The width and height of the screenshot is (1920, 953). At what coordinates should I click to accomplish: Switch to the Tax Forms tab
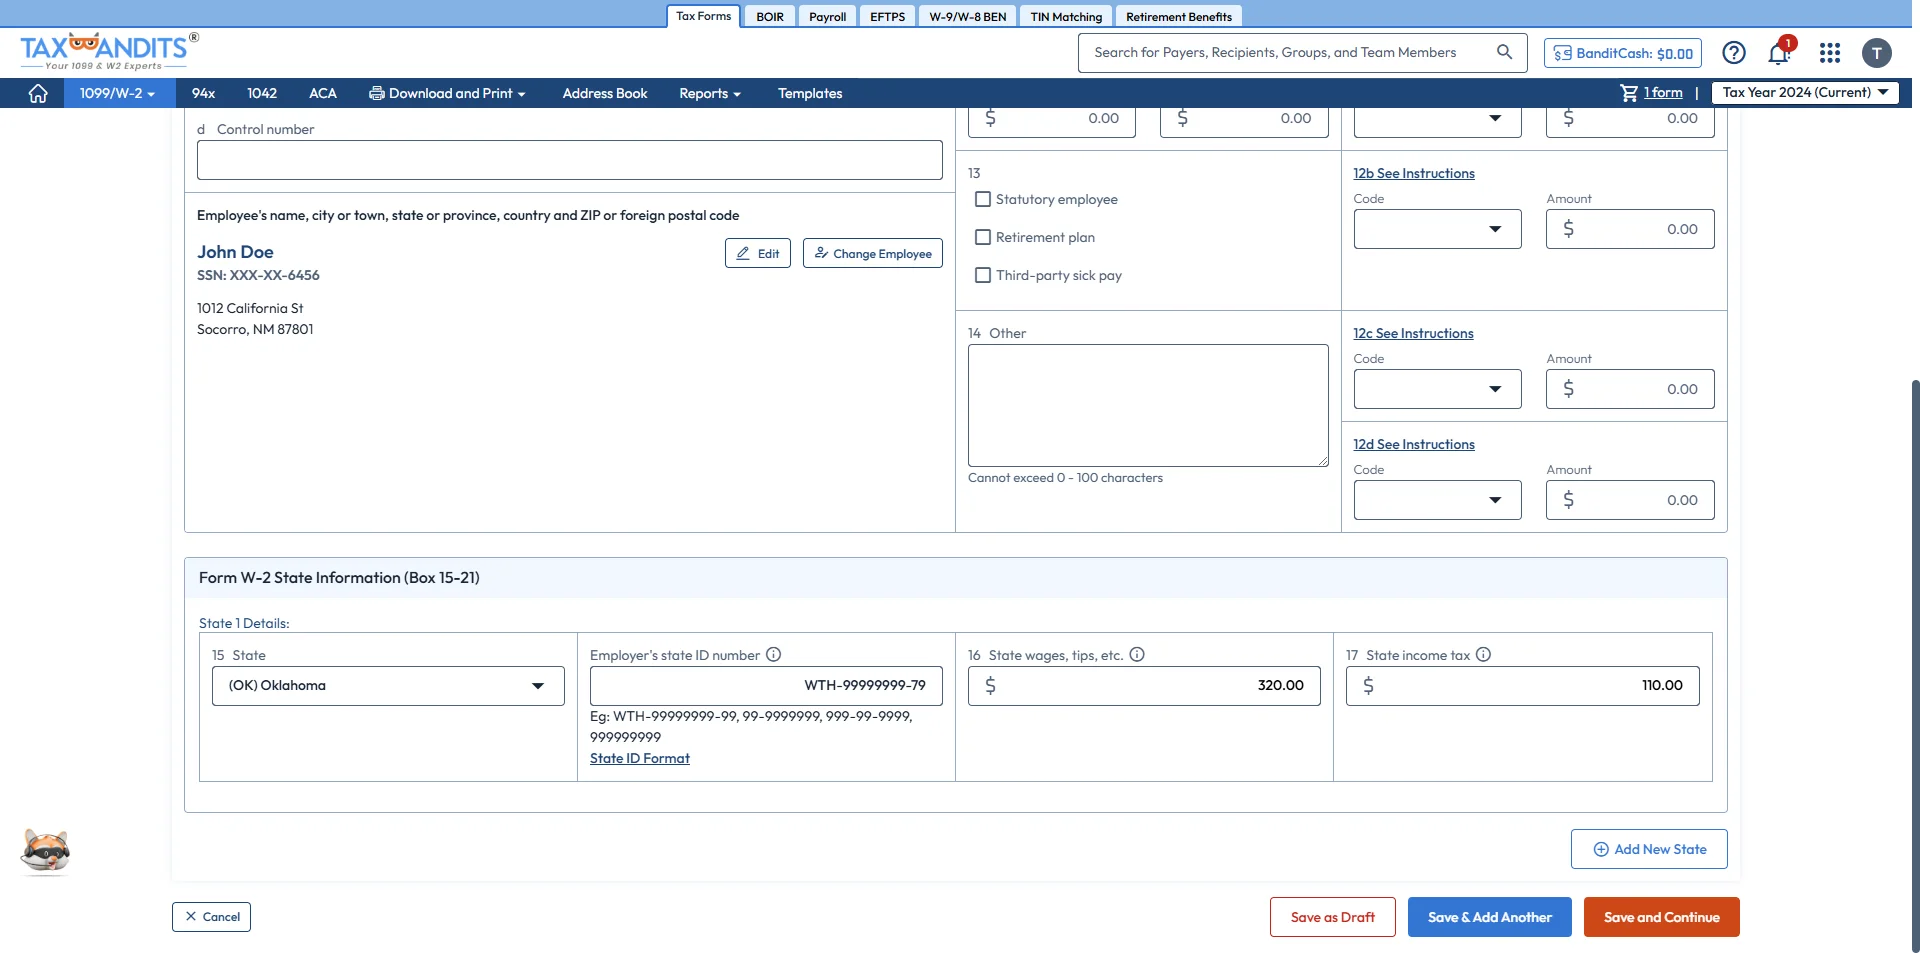coord(704,16)
